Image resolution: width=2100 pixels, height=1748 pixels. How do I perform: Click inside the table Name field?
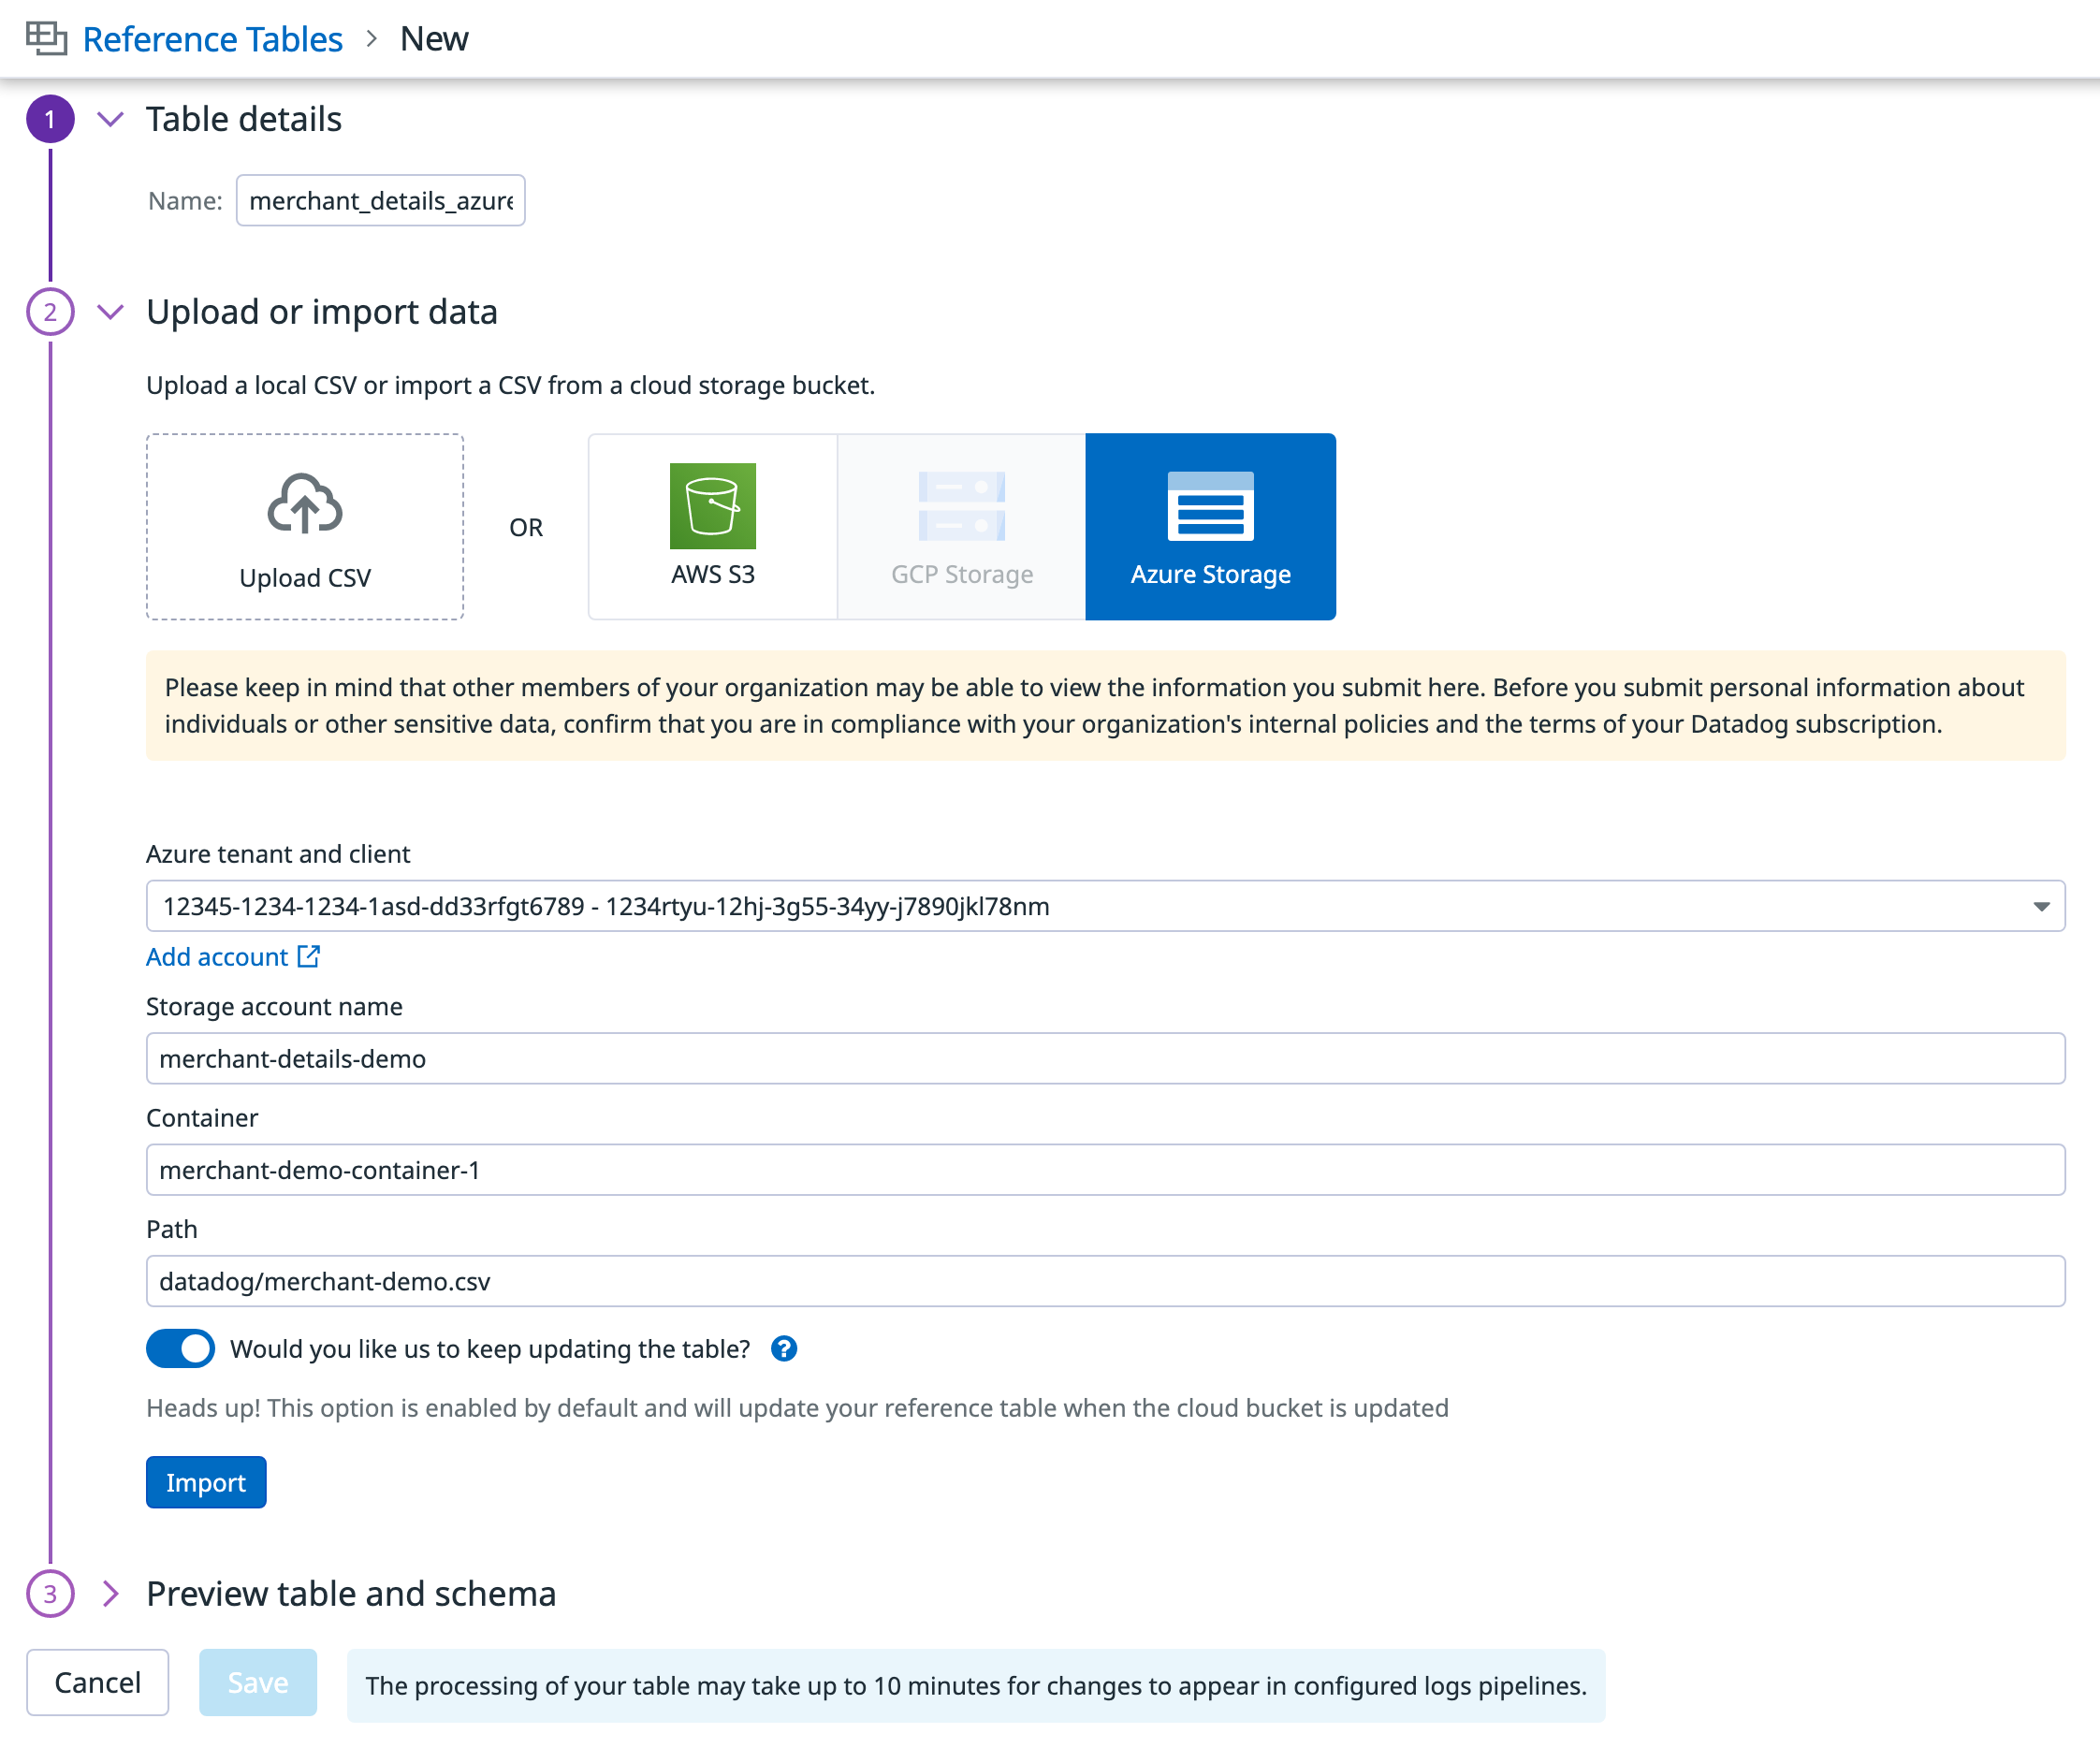380,200
